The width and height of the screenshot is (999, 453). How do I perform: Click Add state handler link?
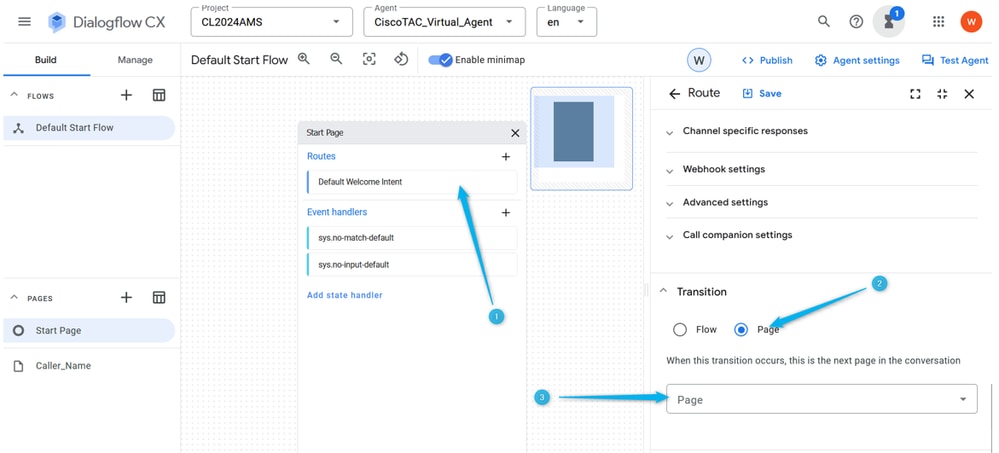(345, 295)
